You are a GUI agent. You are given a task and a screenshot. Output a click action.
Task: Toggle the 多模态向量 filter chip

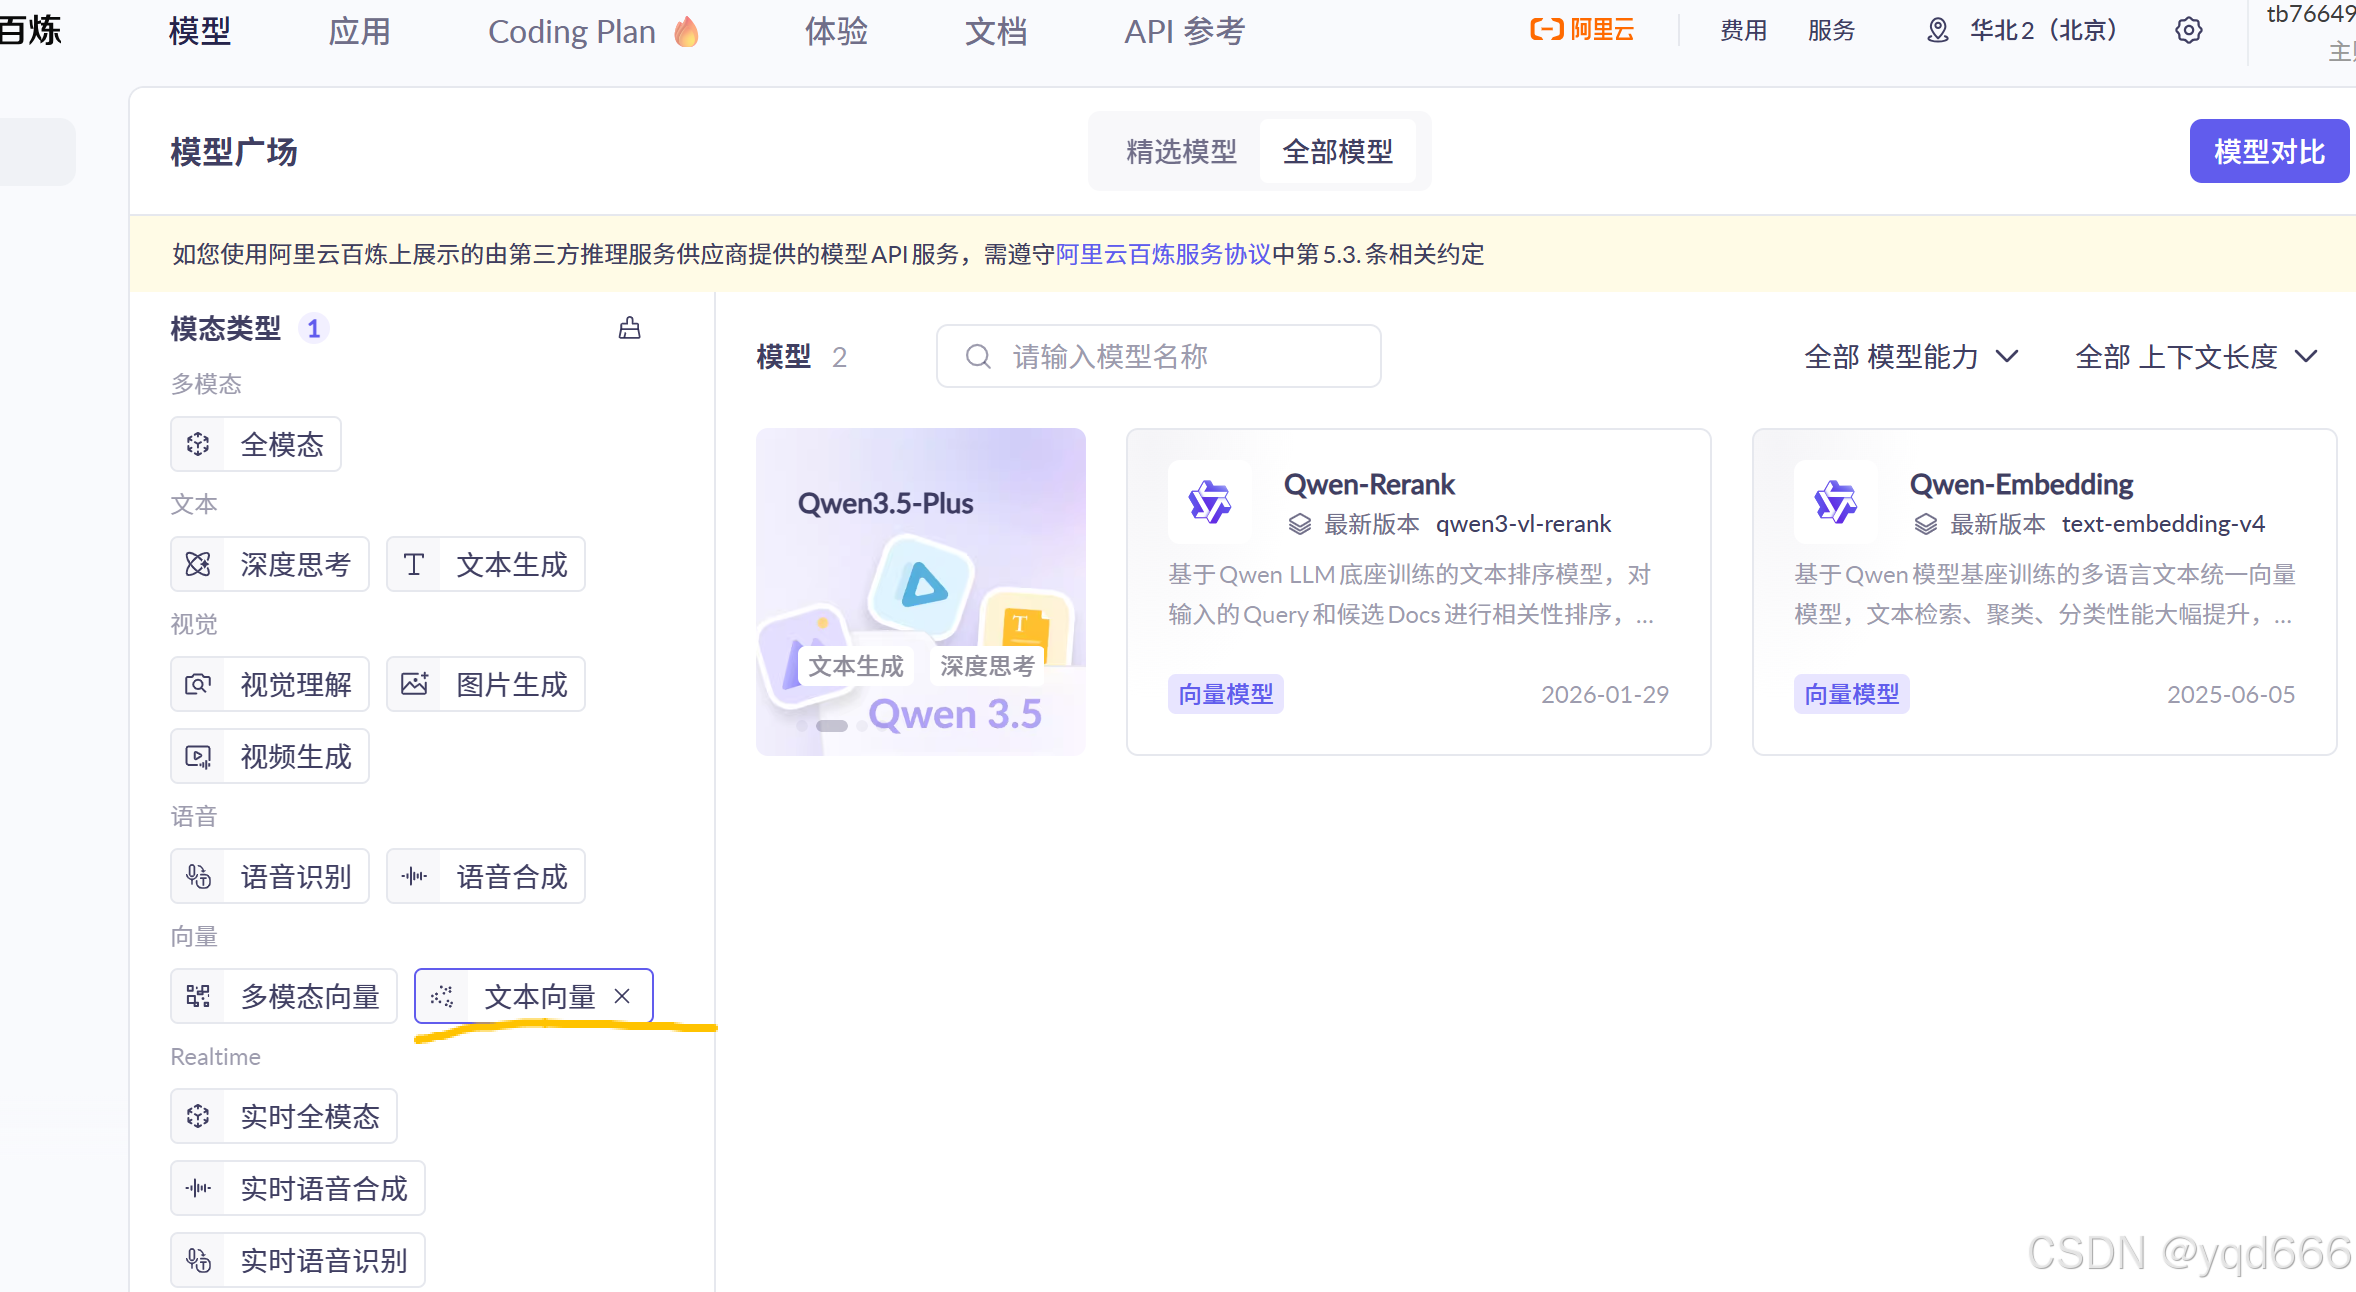(x=284, y=996)
